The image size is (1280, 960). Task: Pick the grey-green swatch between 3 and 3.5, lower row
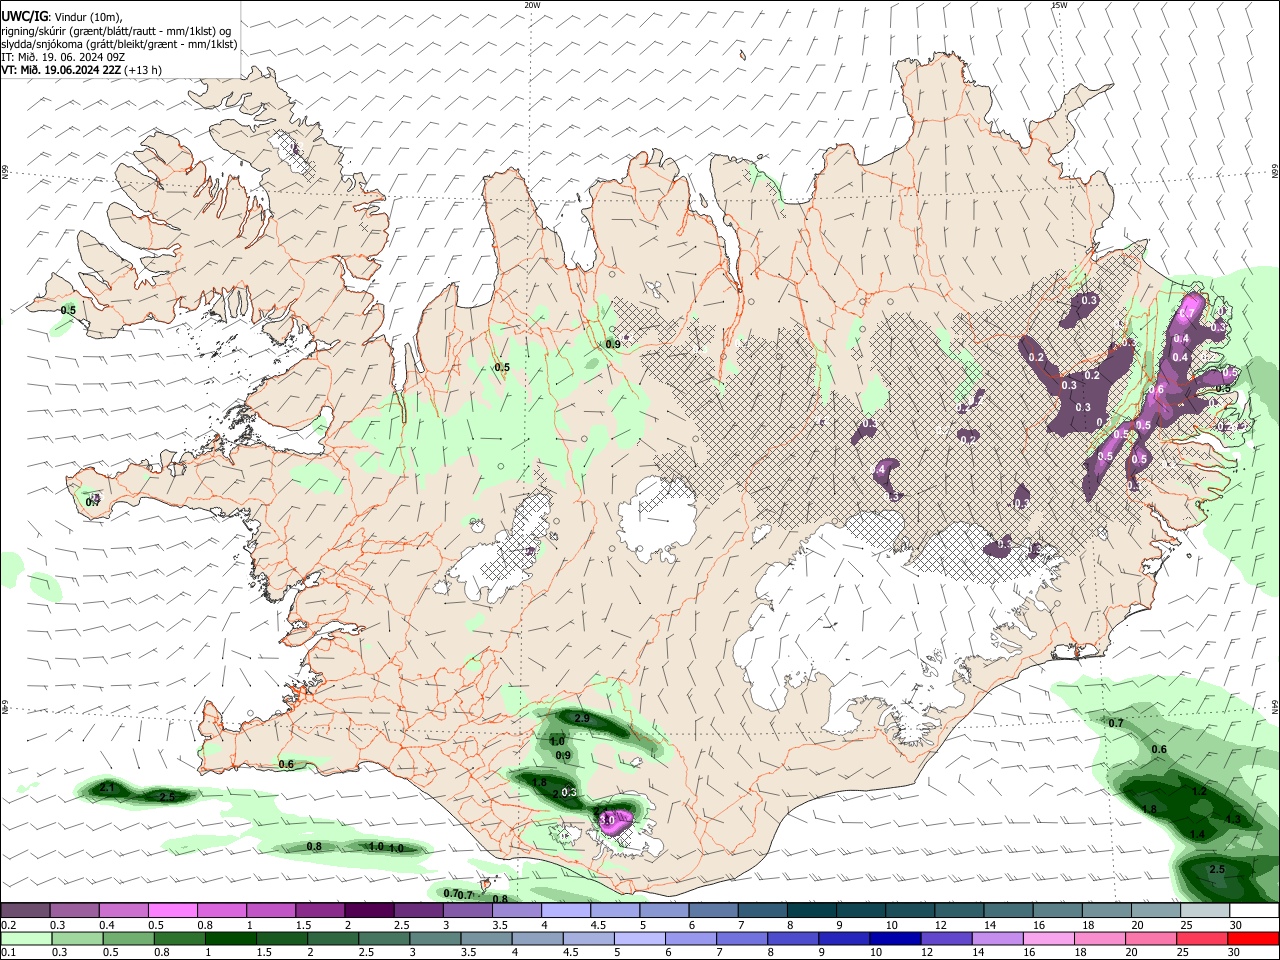tap(435, 939)
